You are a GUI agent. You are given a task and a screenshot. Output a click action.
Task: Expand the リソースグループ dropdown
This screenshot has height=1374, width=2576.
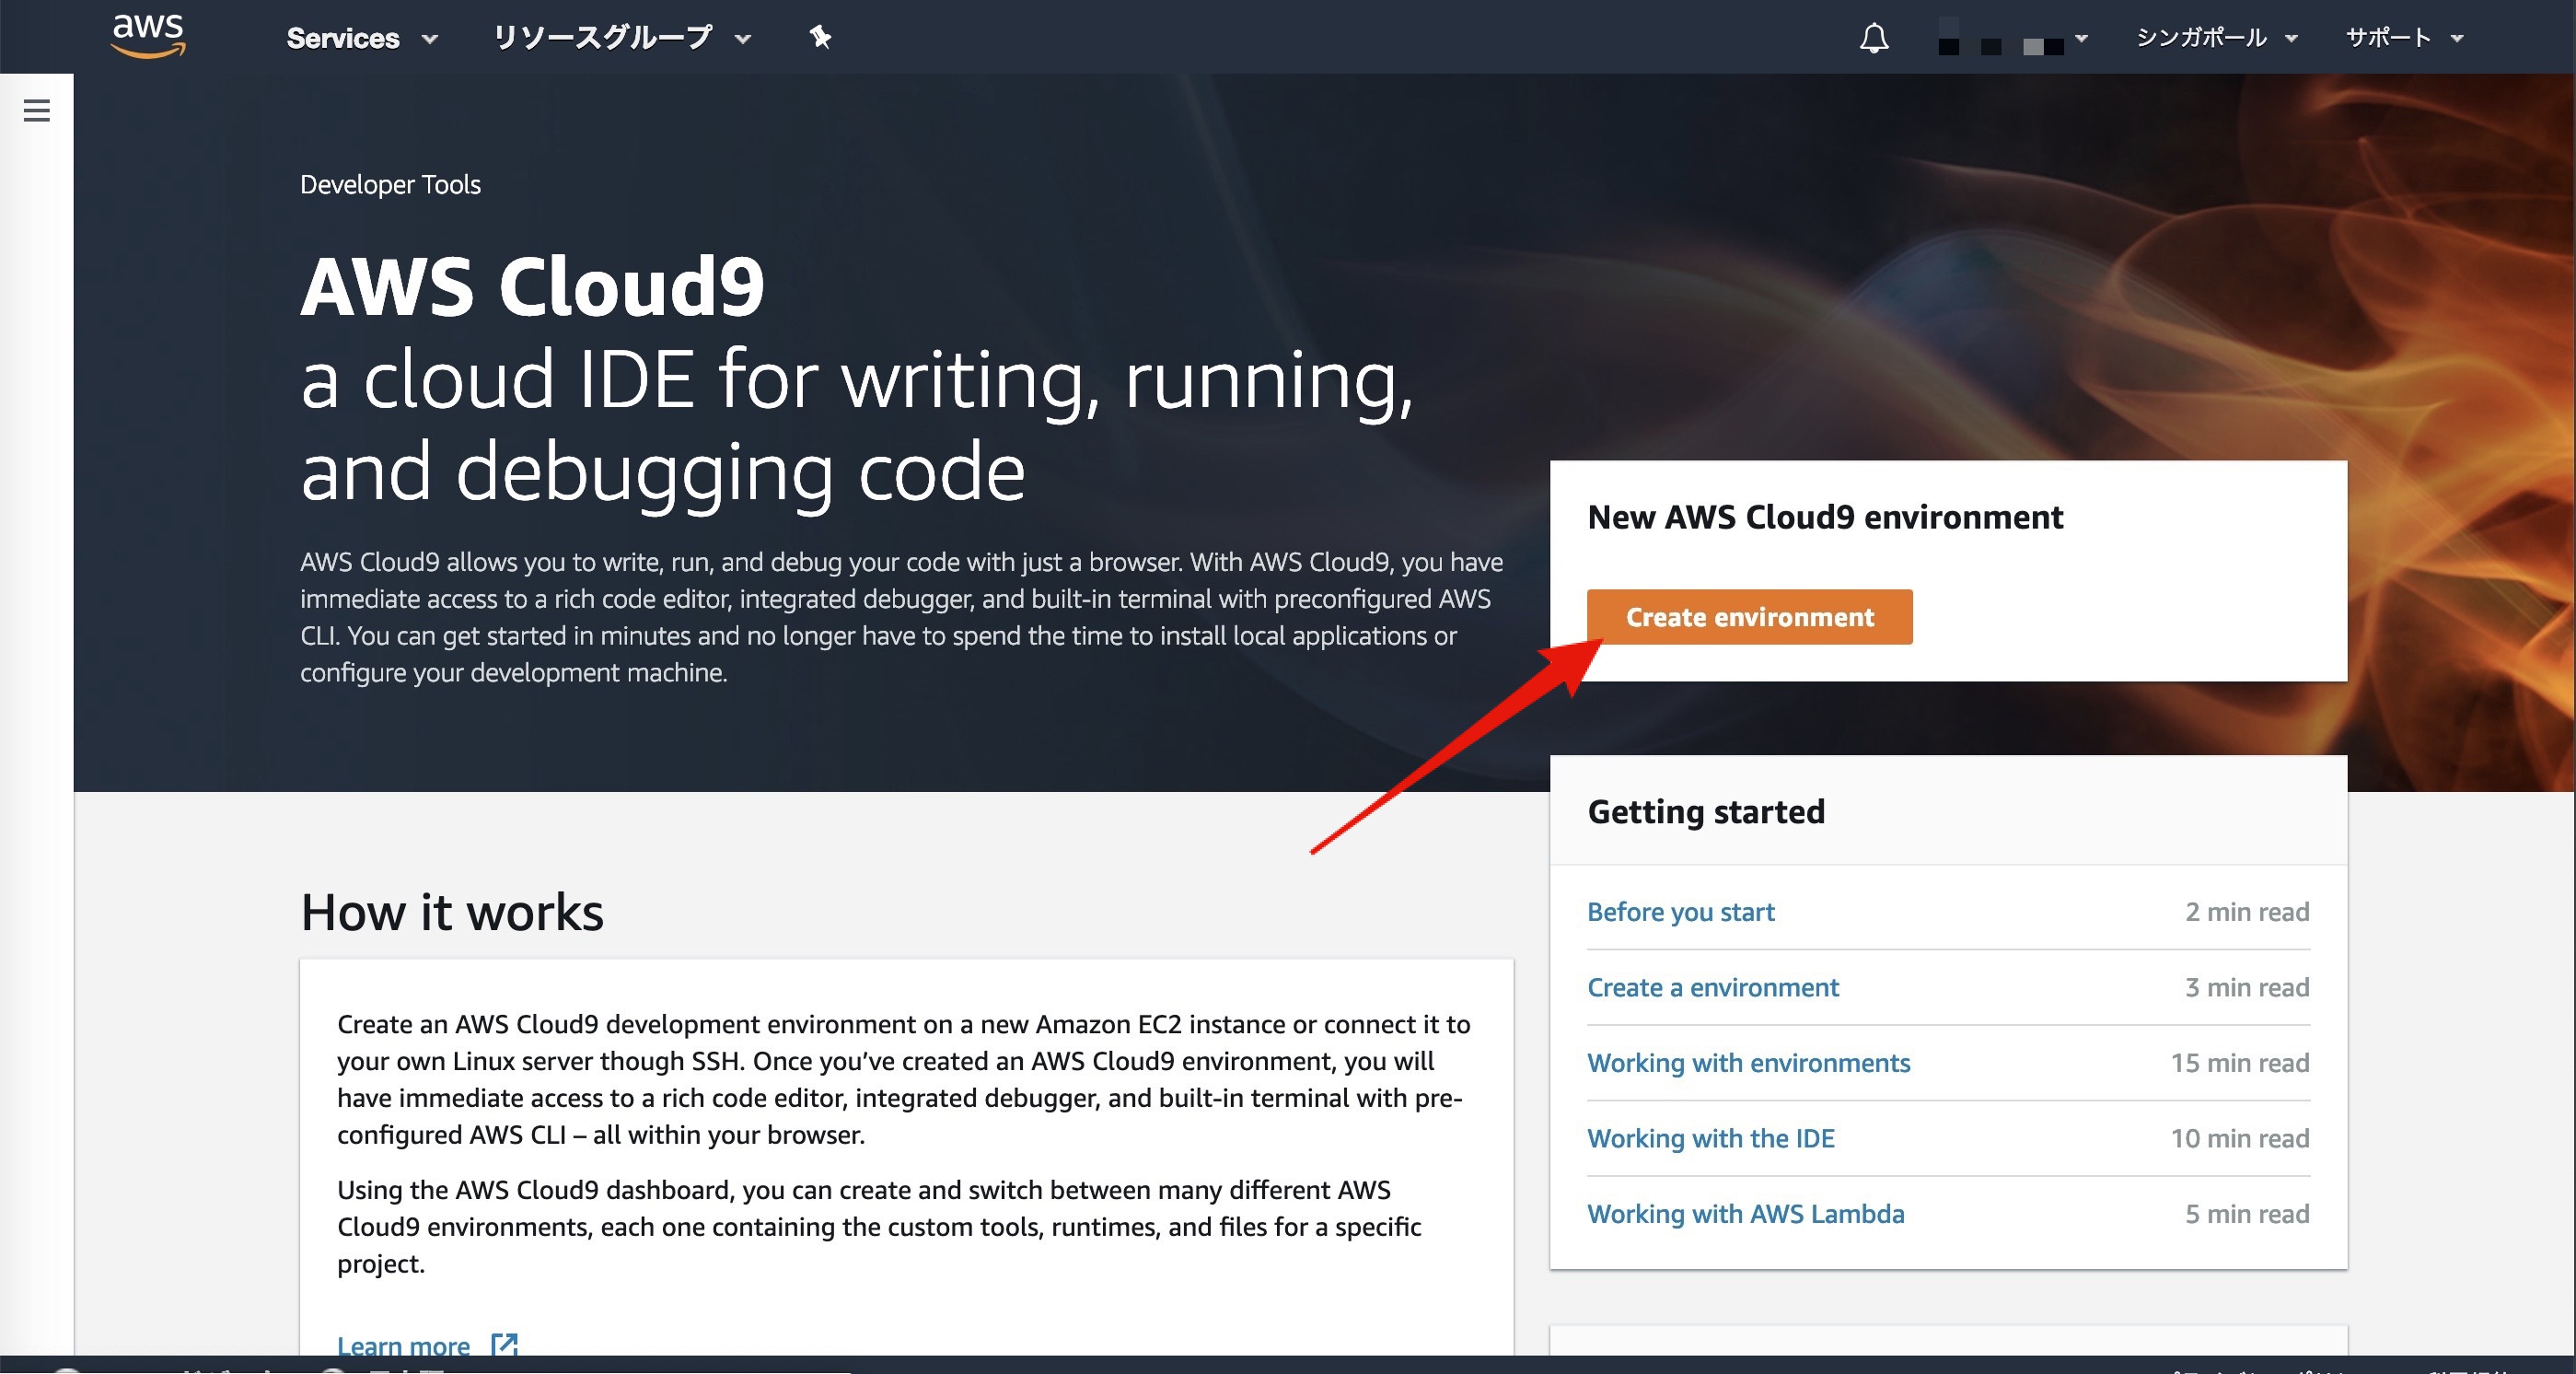622,38
